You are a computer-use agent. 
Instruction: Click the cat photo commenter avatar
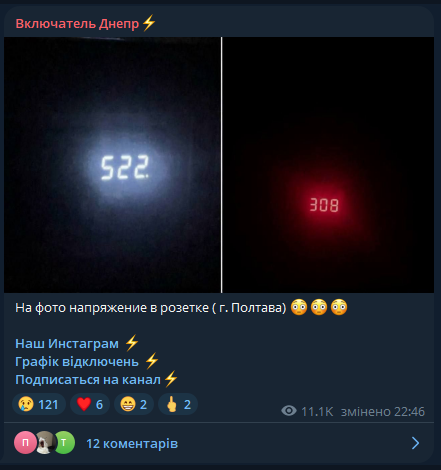point(45,443)
